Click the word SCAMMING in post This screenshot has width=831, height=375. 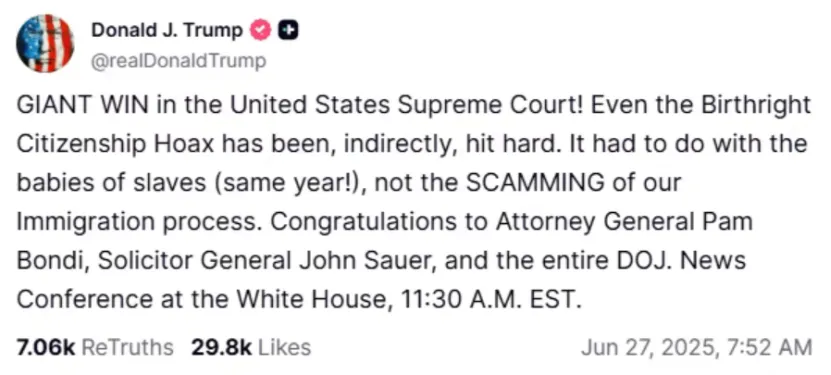[535, 183]
